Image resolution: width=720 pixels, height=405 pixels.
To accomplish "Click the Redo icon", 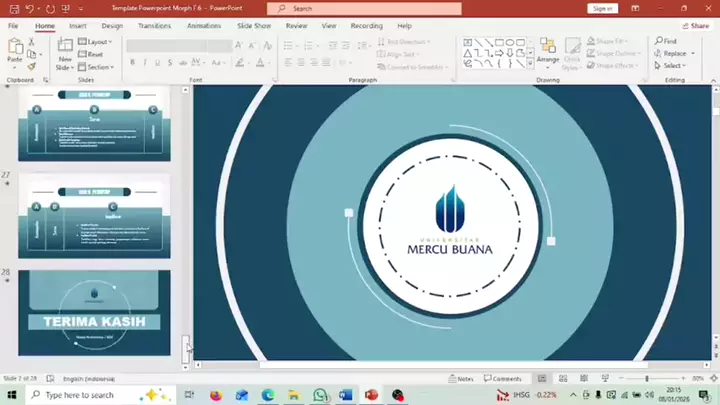I will [x=50, y=9].
